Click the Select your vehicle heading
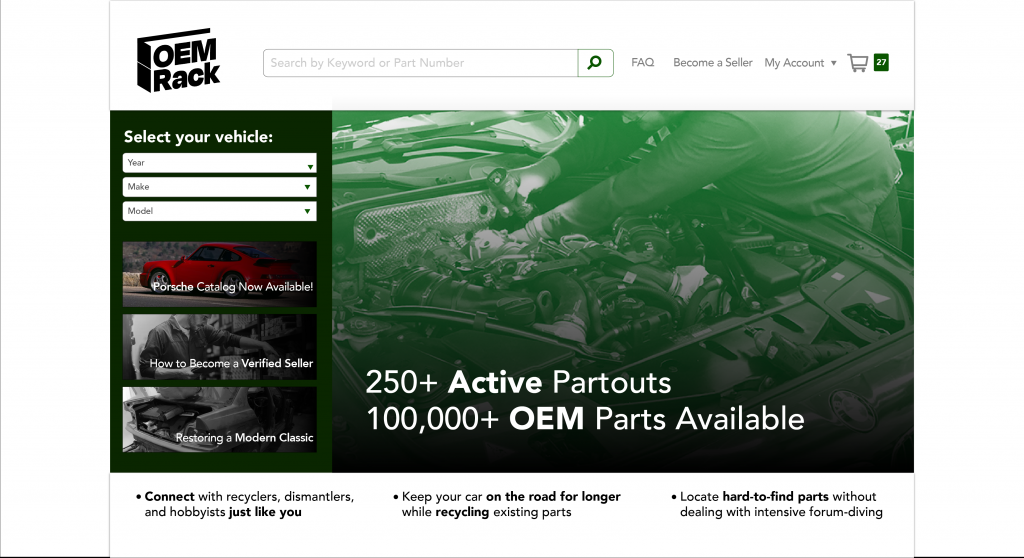This screenshot has height=558, width=1024. pos(198,137)
